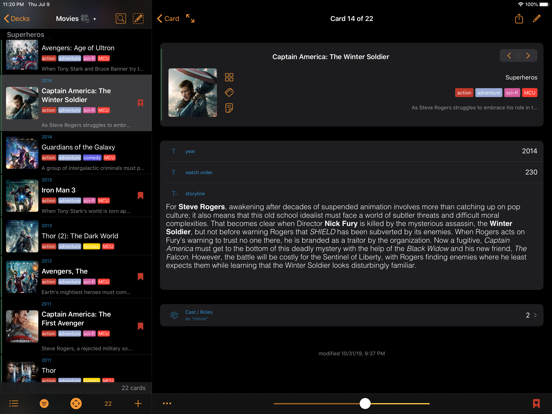This screenshot has height=414, width=552.
Task: Check the battery indicator in status bar
Action: tap(544, 4)
